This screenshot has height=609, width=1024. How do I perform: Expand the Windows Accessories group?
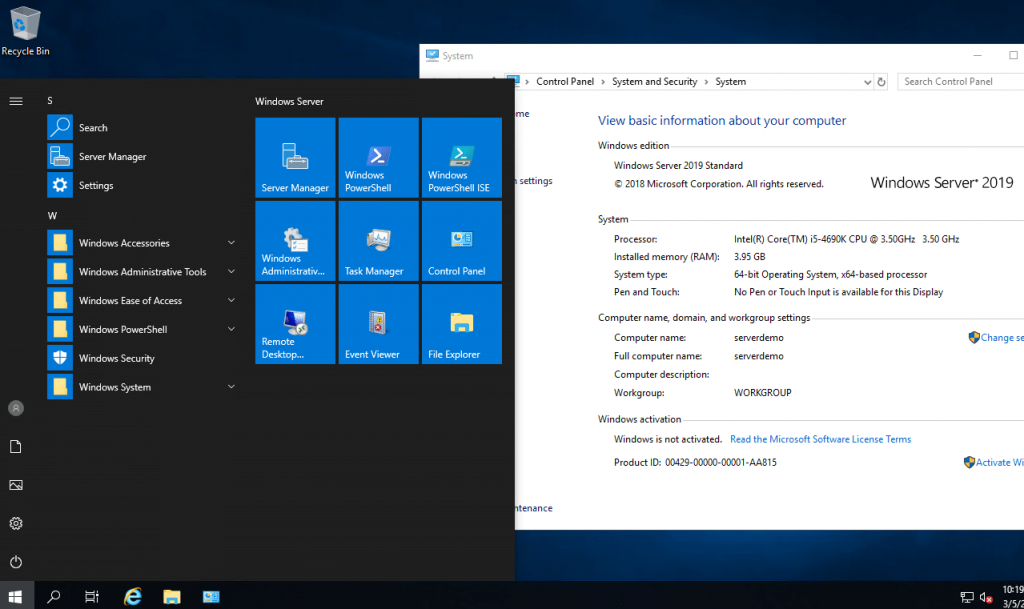point(231,242)
